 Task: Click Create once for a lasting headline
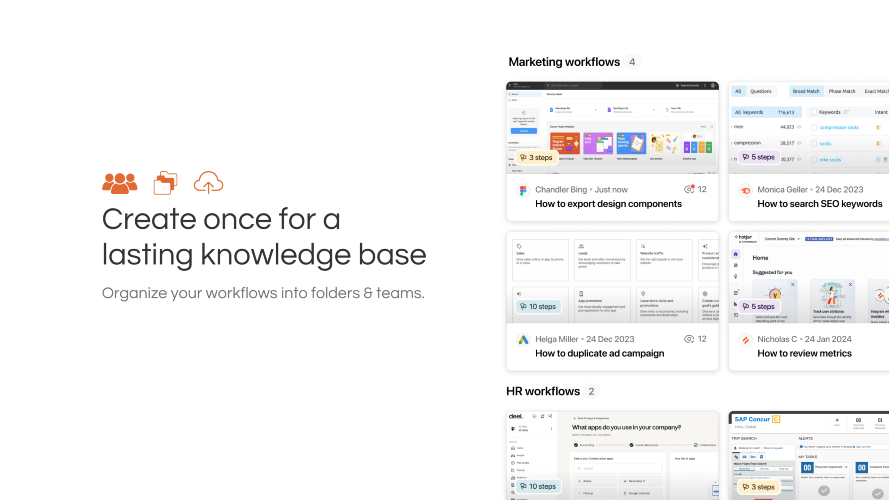(x=264, y=236)
